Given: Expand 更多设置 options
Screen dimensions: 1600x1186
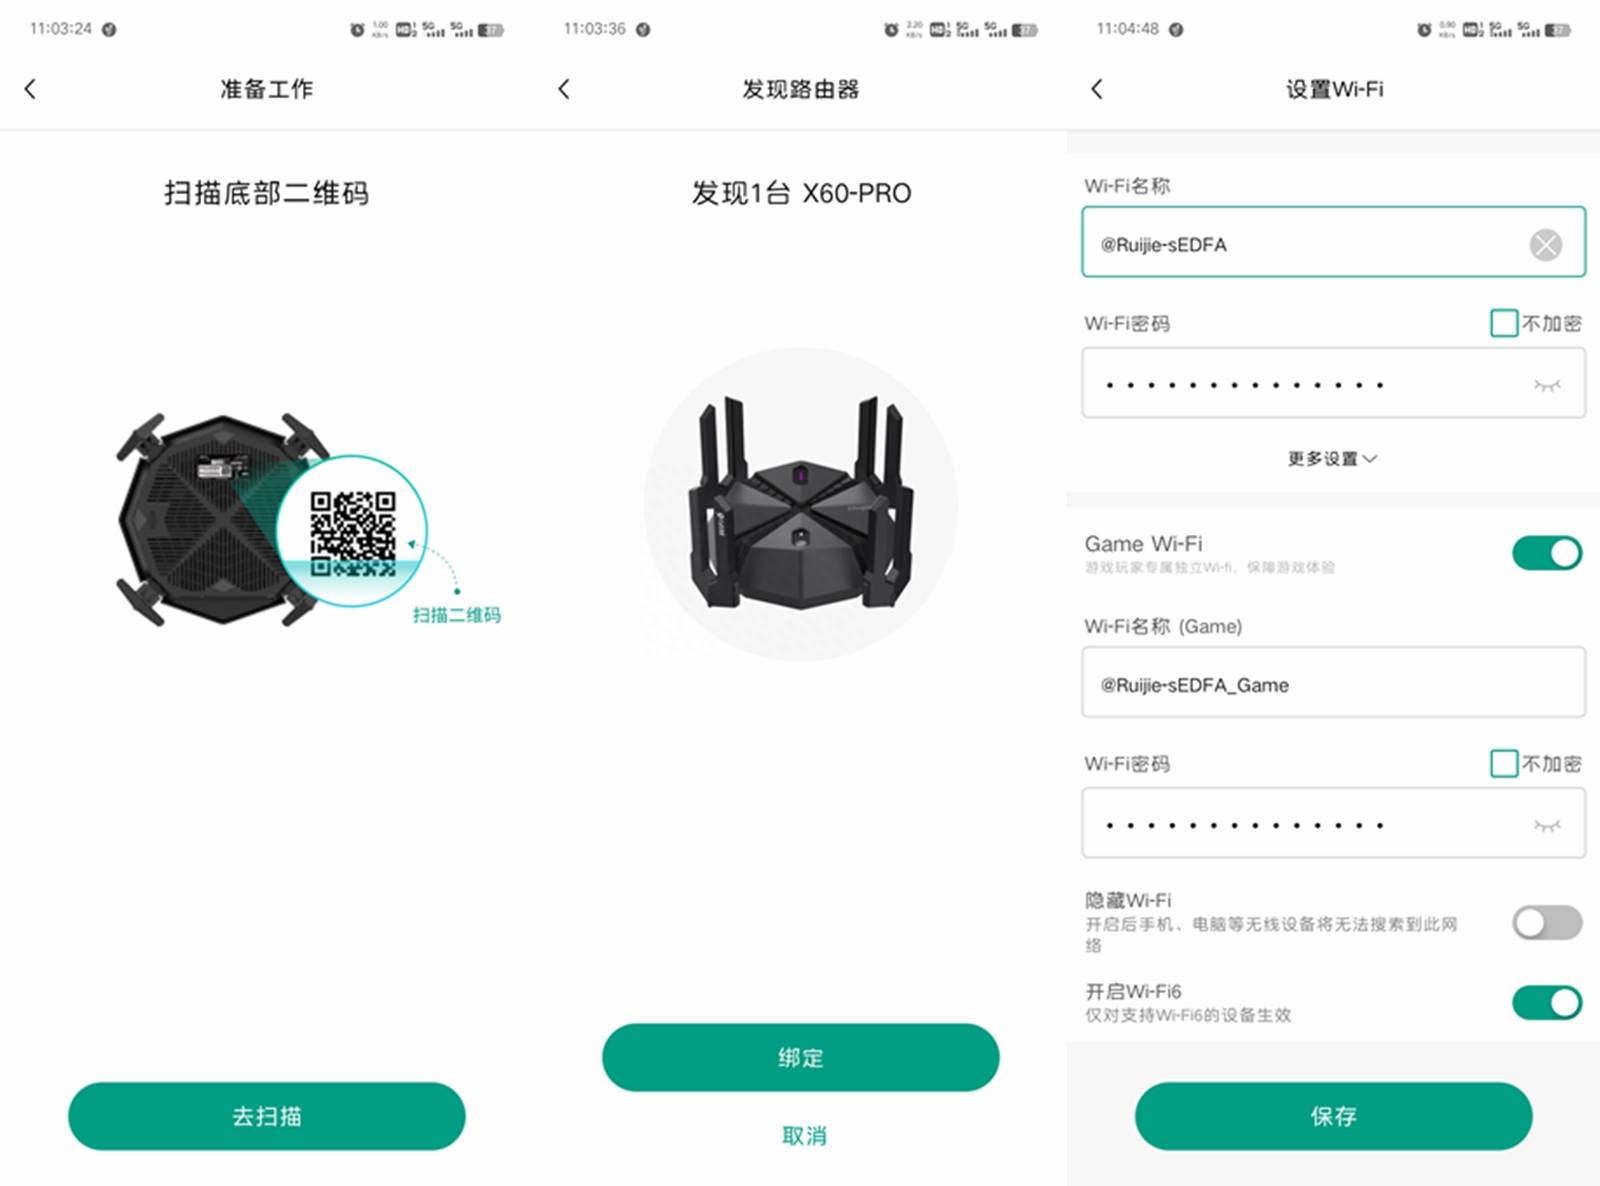Looking at the screenshot, I should click(1332, 458).
